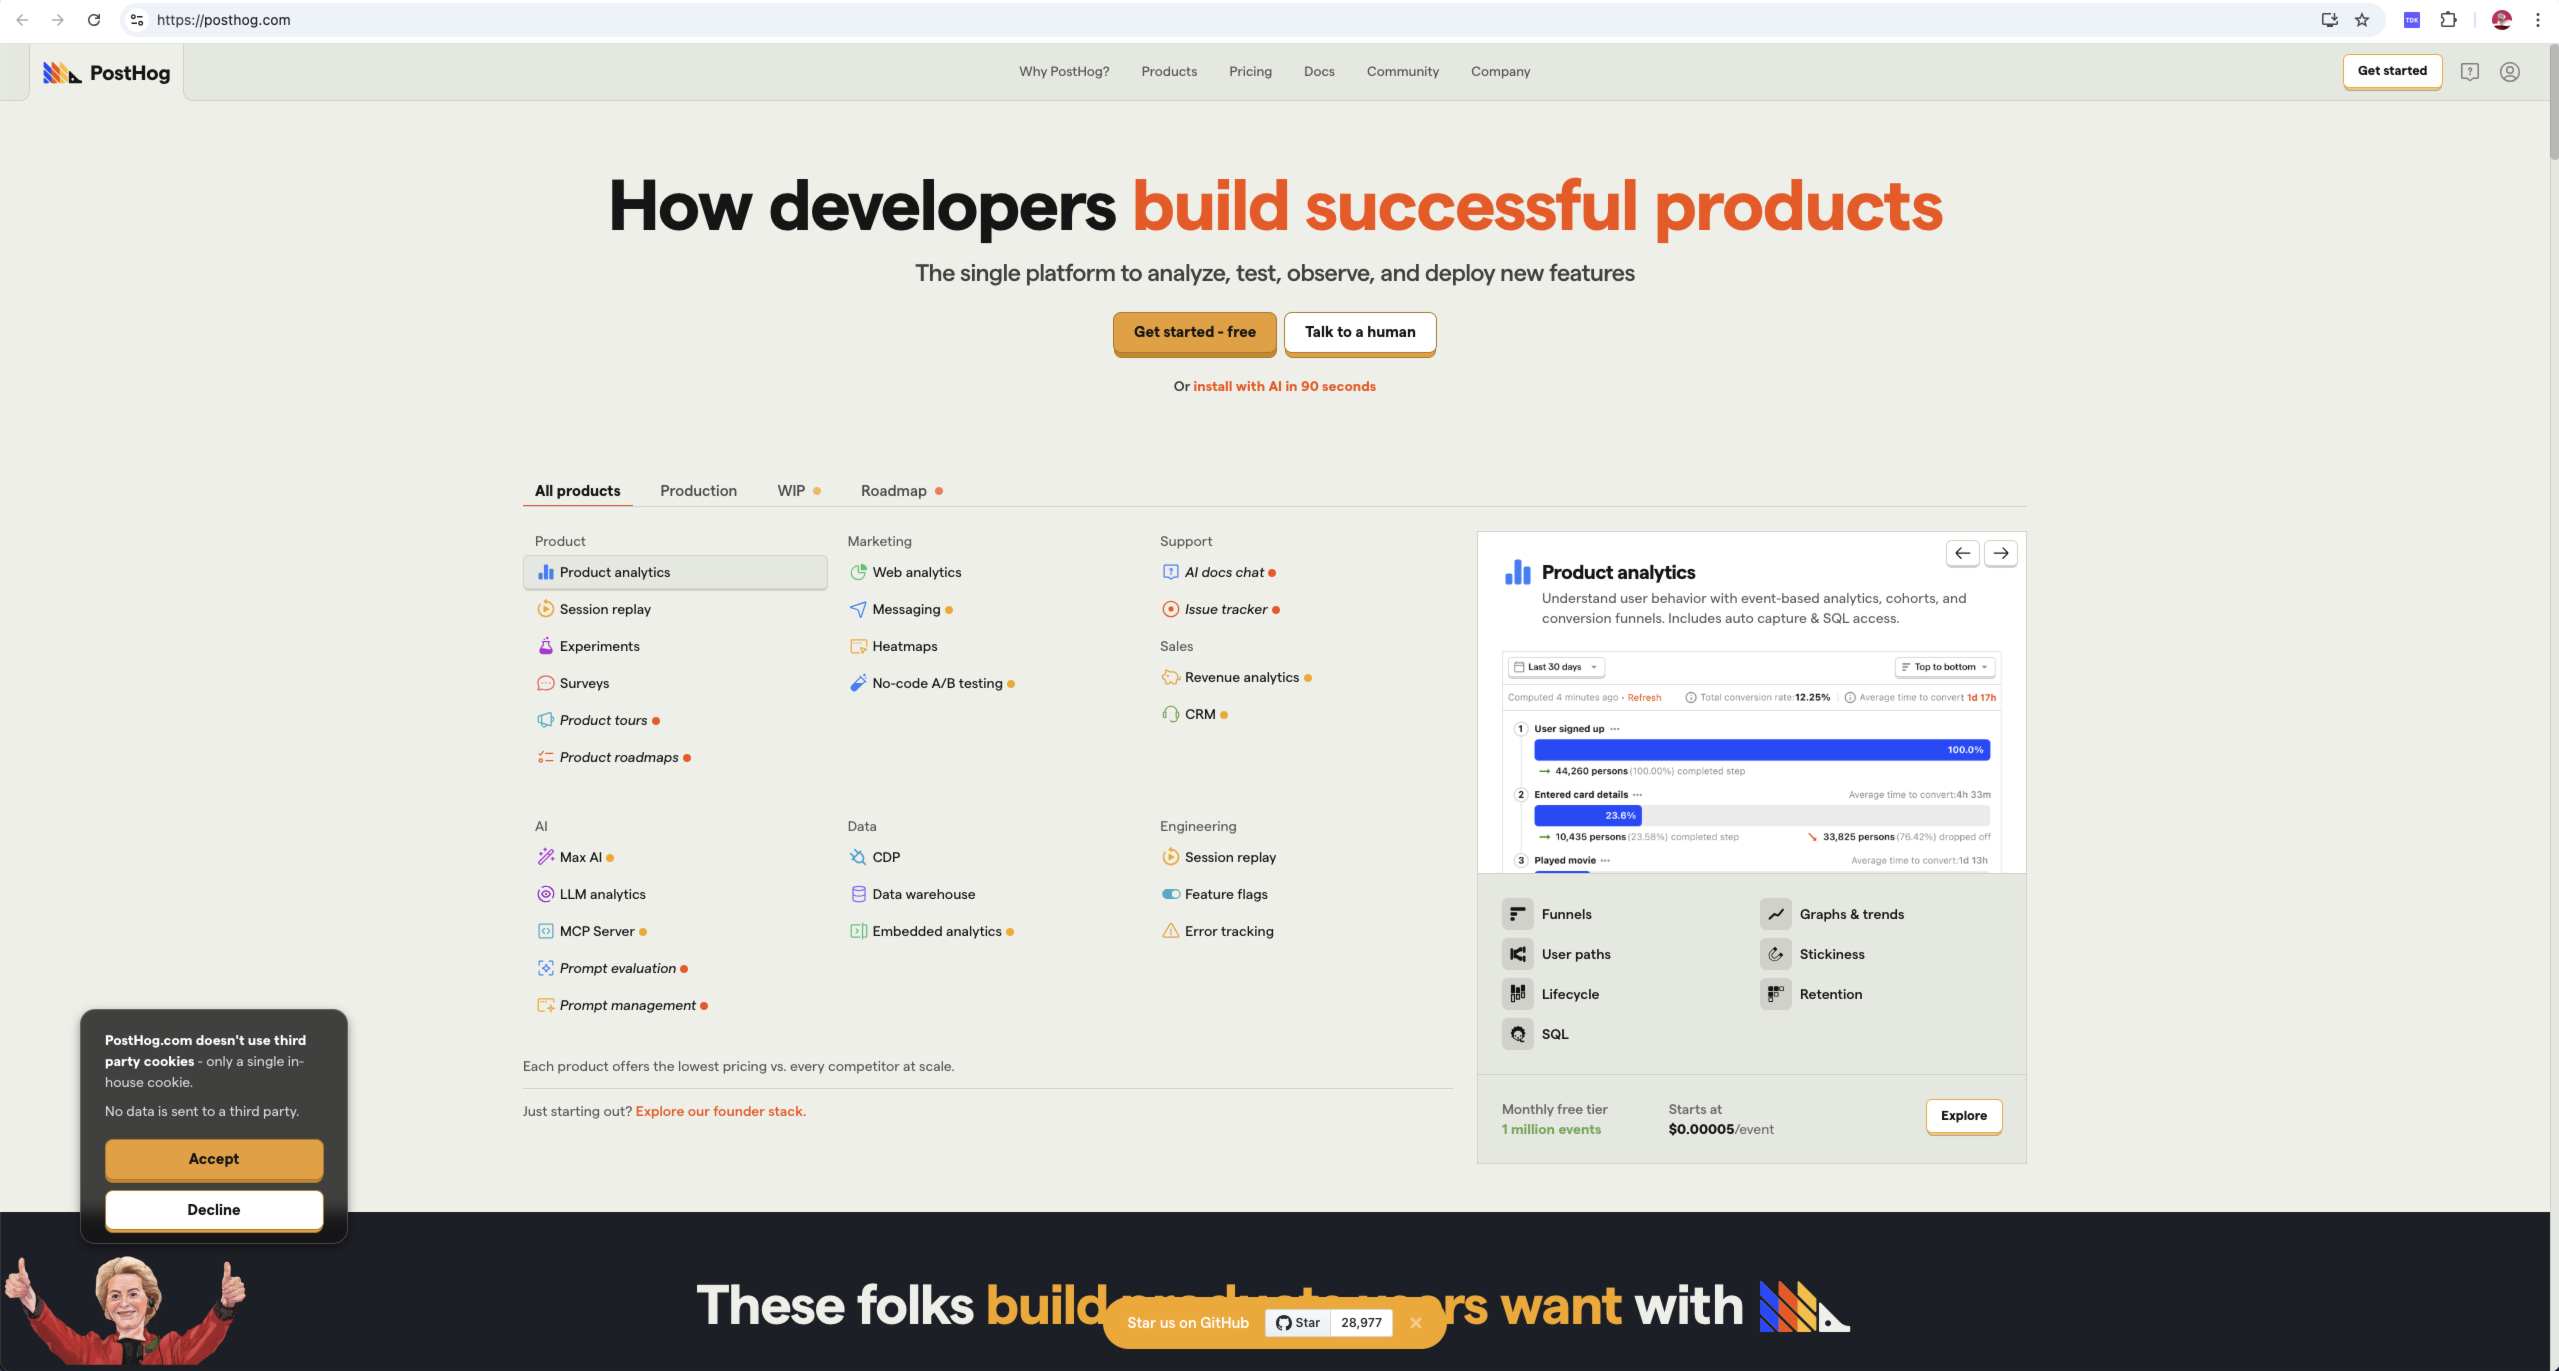The height and width of the screenshot is (1371, 2559).
Task: Click the Get started - free button
Action: 1194,333
